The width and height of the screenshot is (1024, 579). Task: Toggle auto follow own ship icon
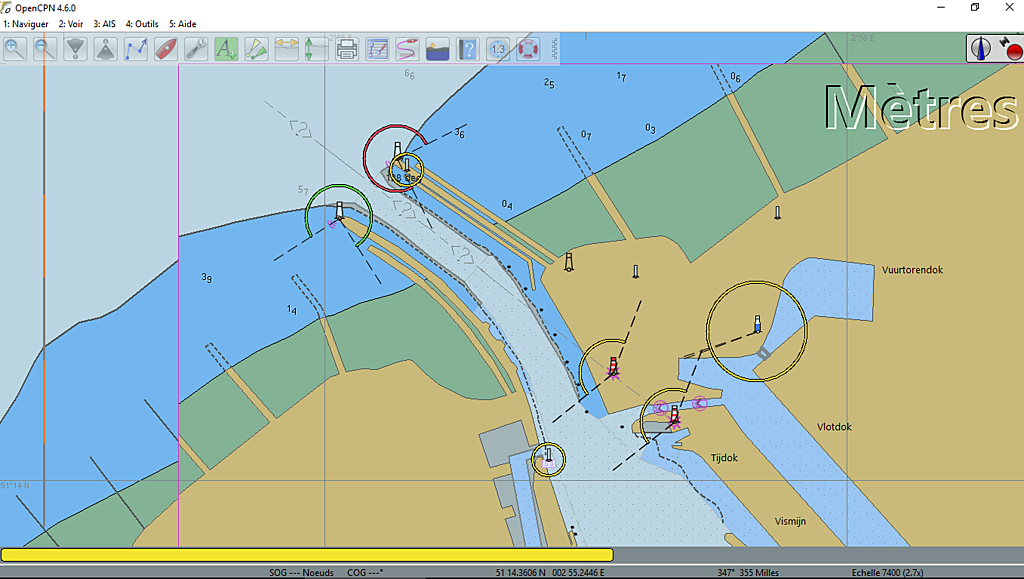click(166, 49)
